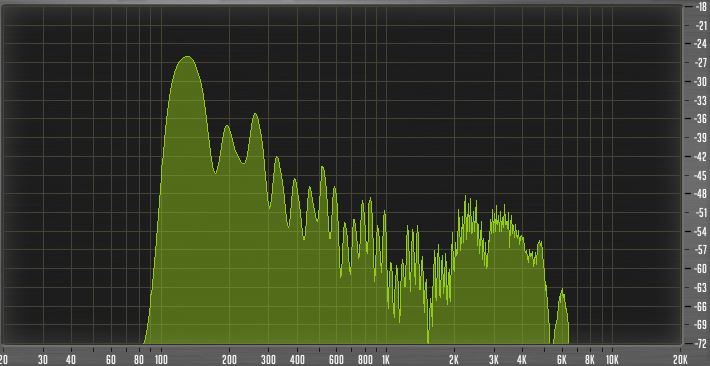Image resolution: width=710 pixels, height=366 pixels.
Task: Click the 200 Hz frequency axis label
Action: [229, 361]
